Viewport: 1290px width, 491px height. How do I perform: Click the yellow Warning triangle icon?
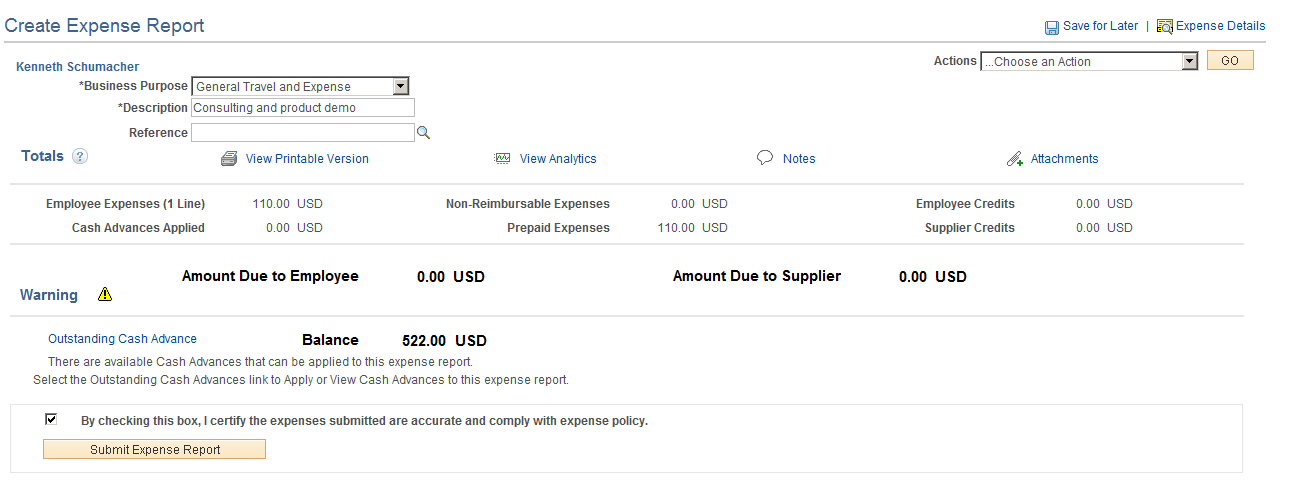point(105,294)
